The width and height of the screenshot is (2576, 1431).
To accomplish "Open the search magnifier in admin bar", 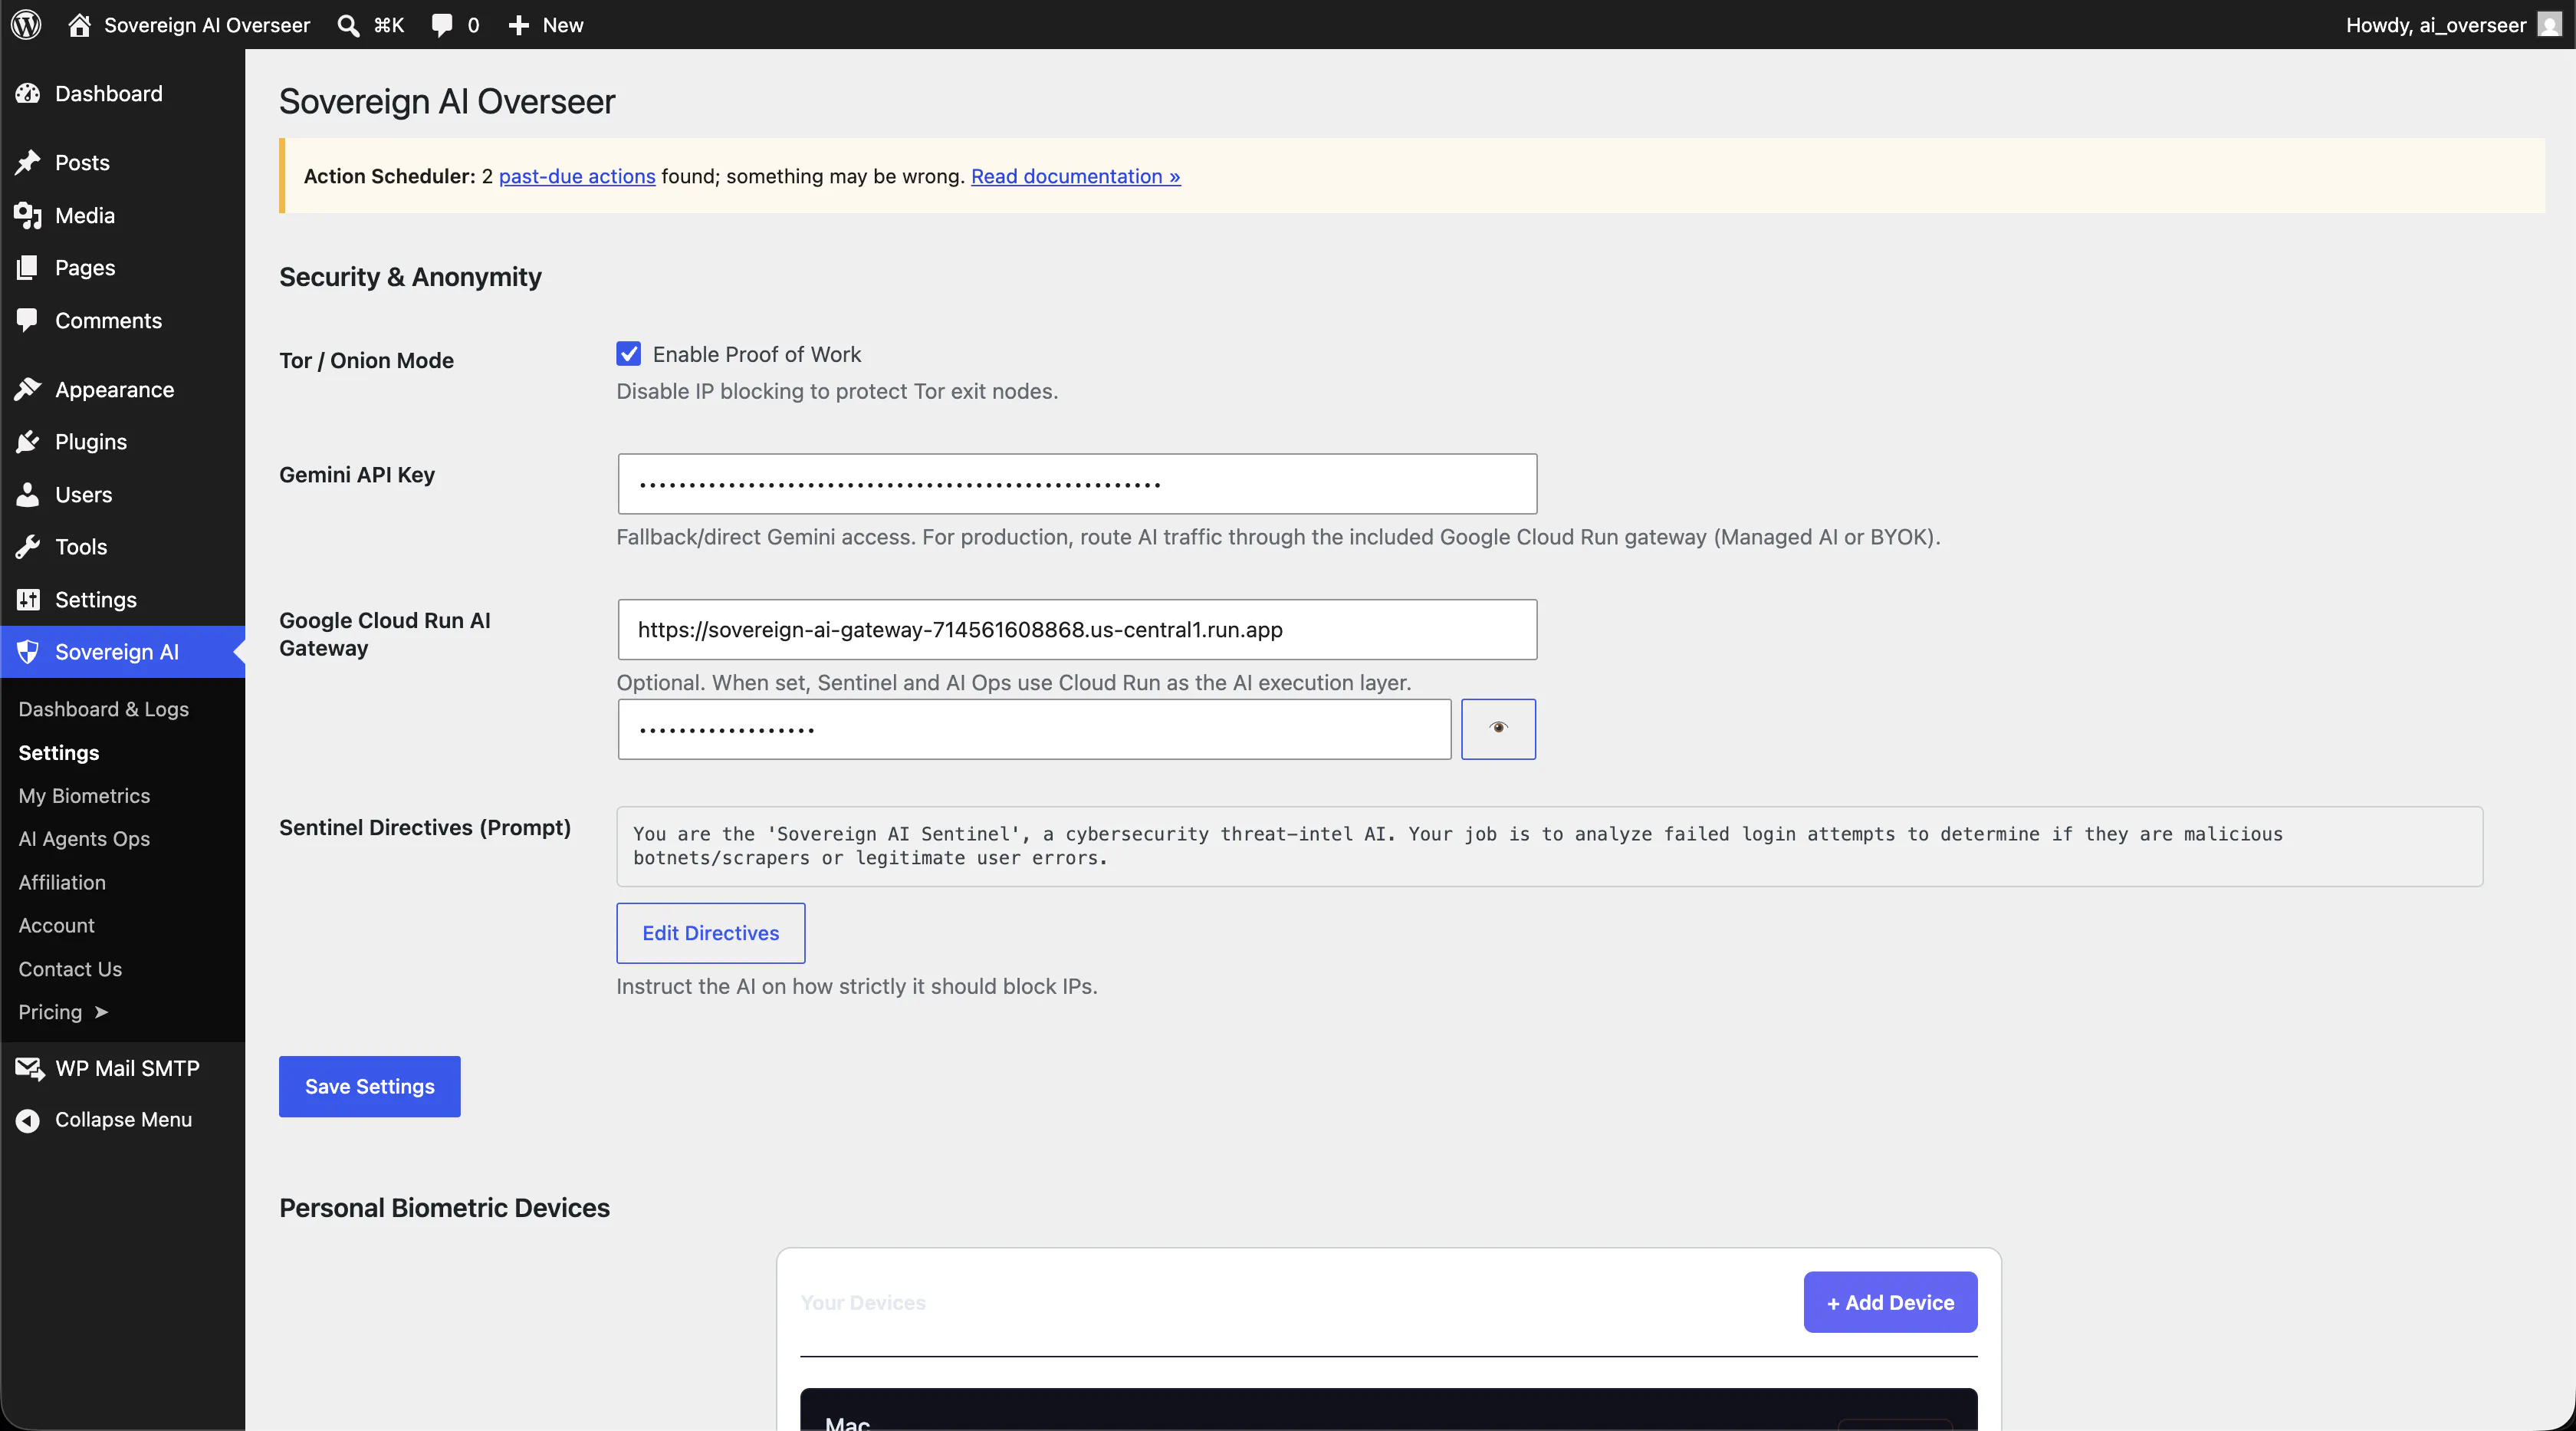I will click(348, 25).
